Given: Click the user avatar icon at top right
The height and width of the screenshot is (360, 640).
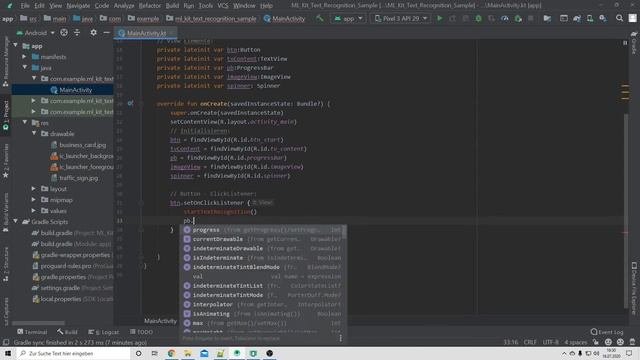Looking at the screenshot, I should pyautogui.click(x=633, y=18).
